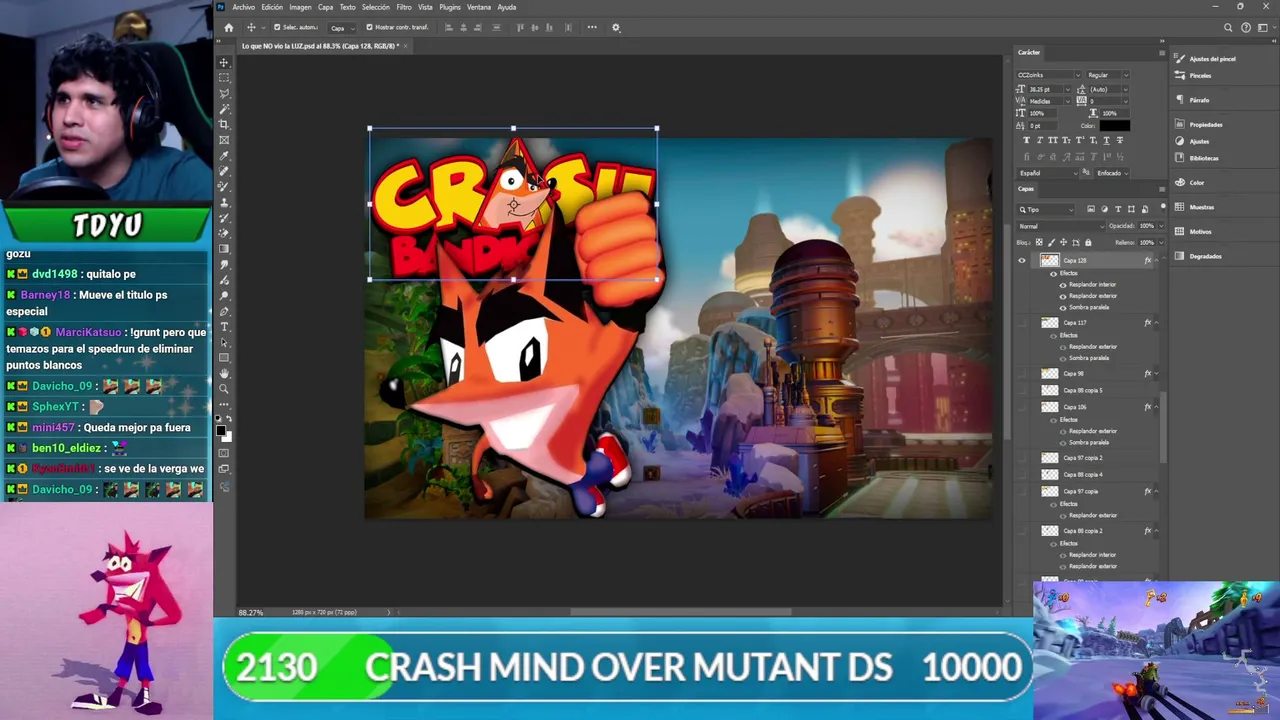Open the options bar settings gear

[616, 27]
